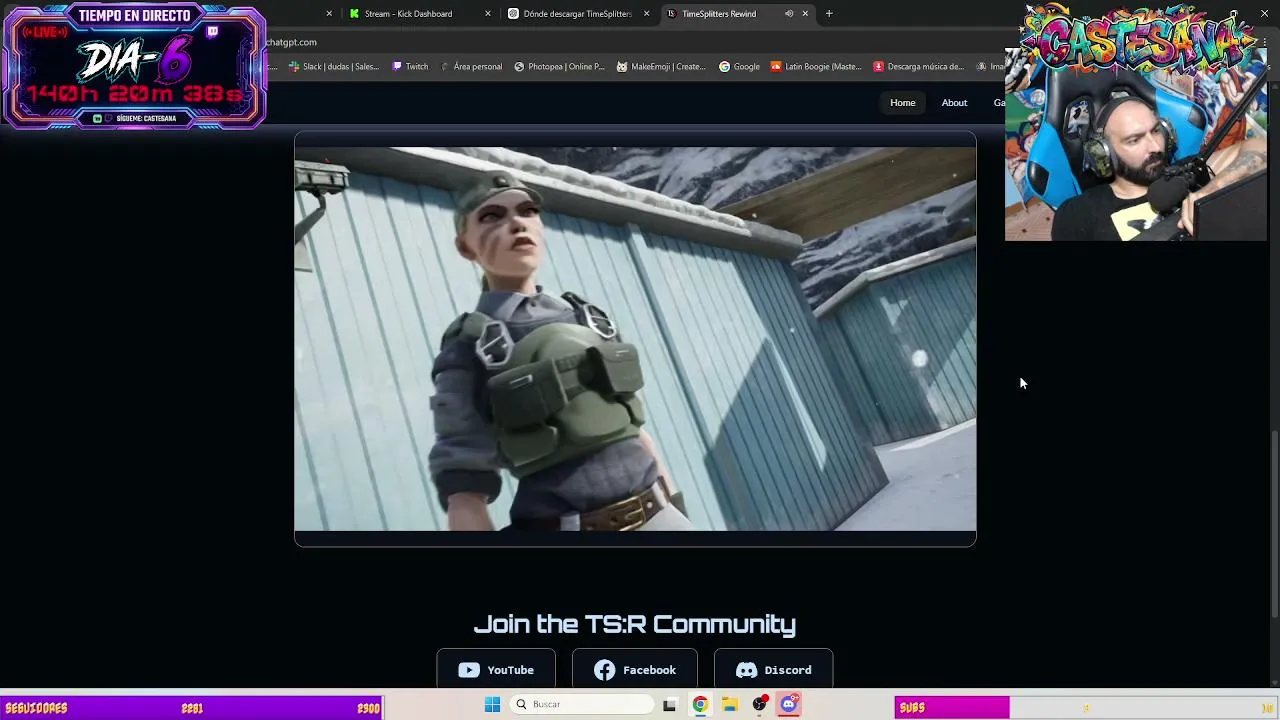Open Google Chrome from the taskbar
1280x720 pixels.
[x=700, y=705]
